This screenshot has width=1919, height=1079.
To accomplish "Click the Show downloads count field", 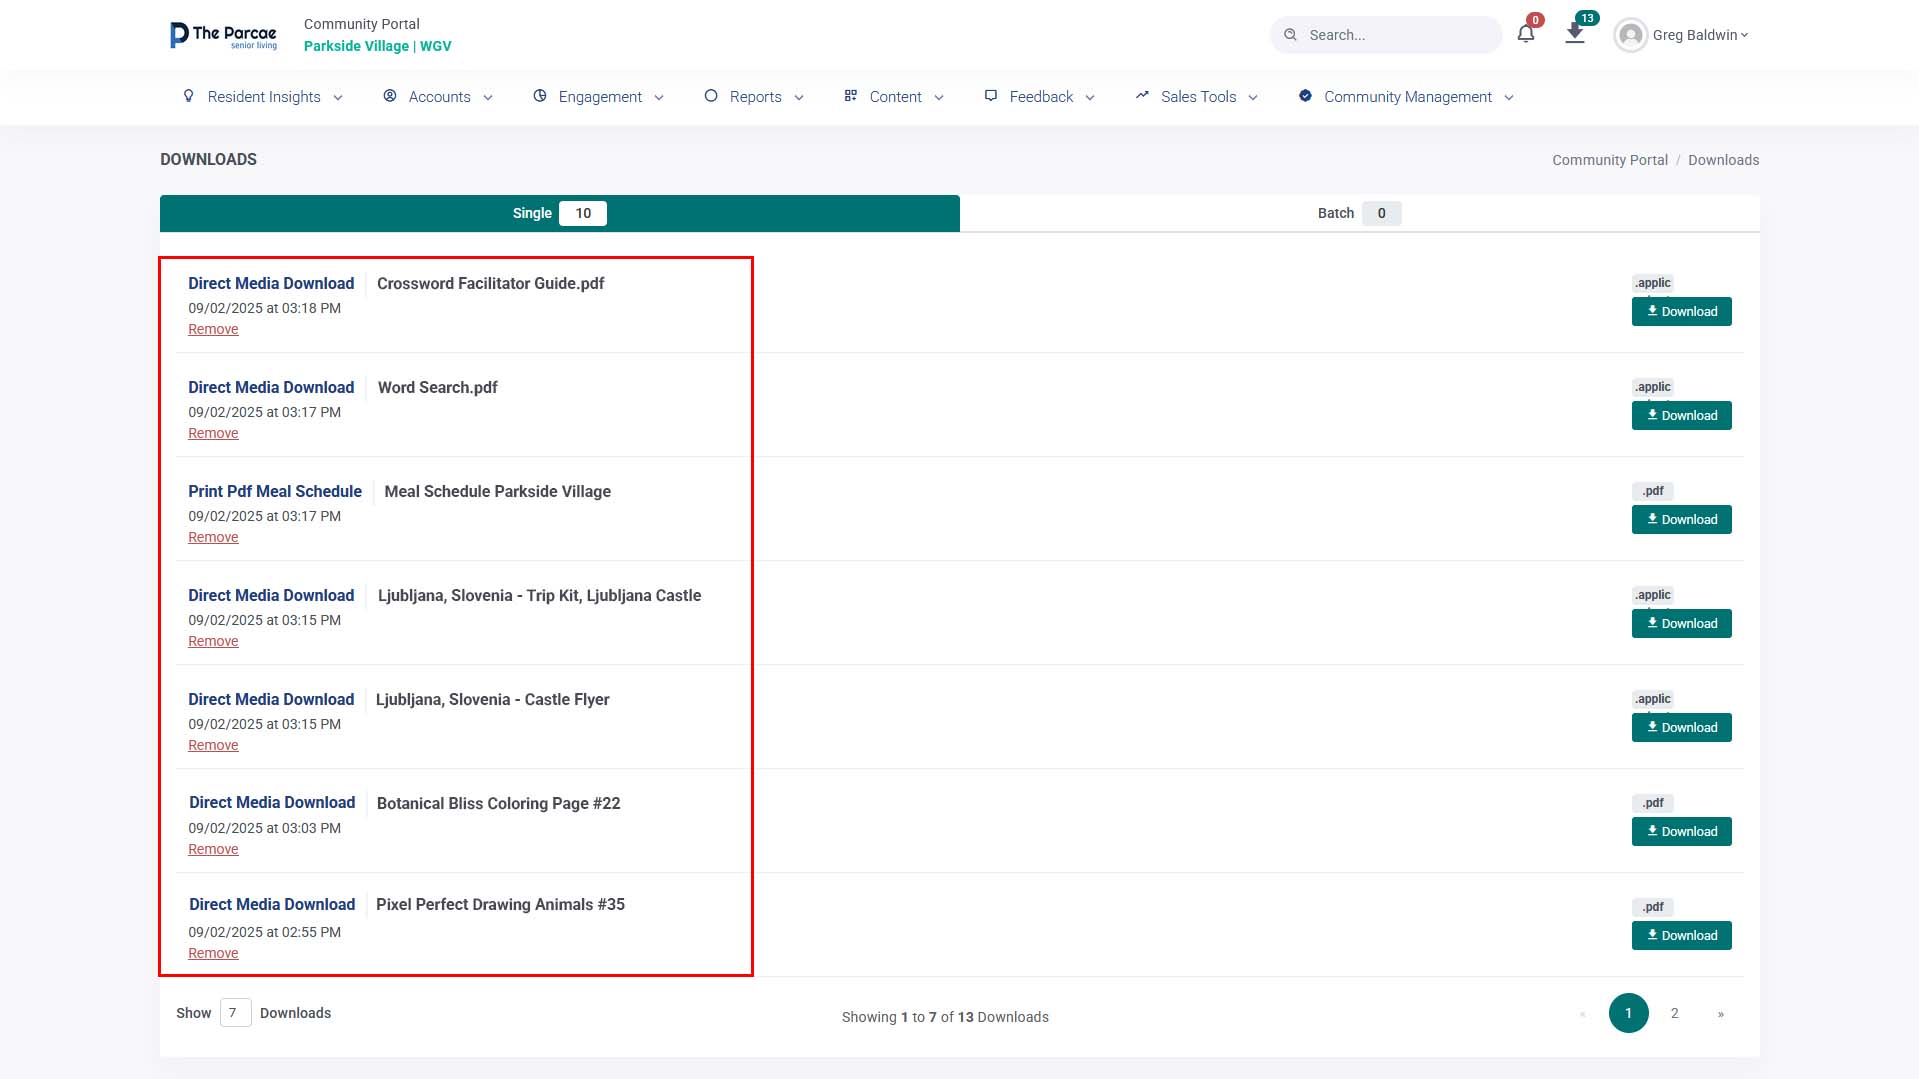I will 235,1013.
